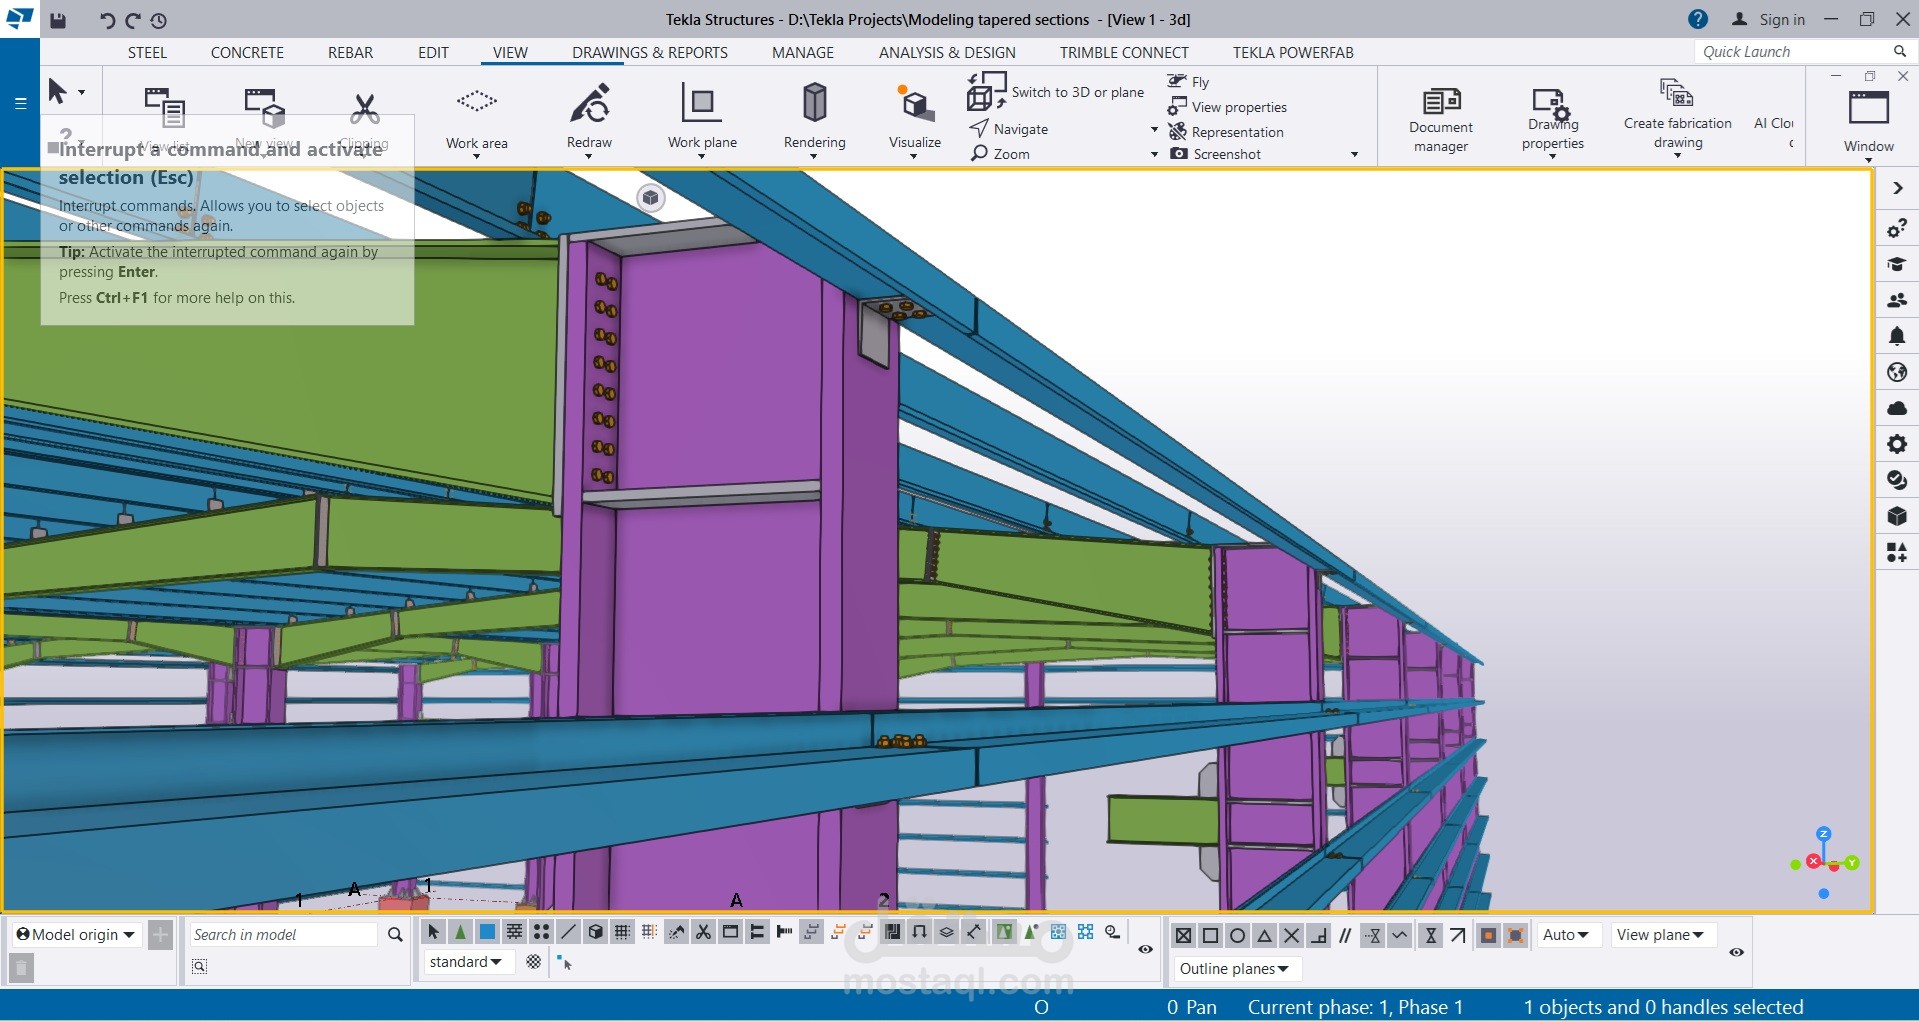
Task: Open the Document manager
Action: coord(1441,120)
